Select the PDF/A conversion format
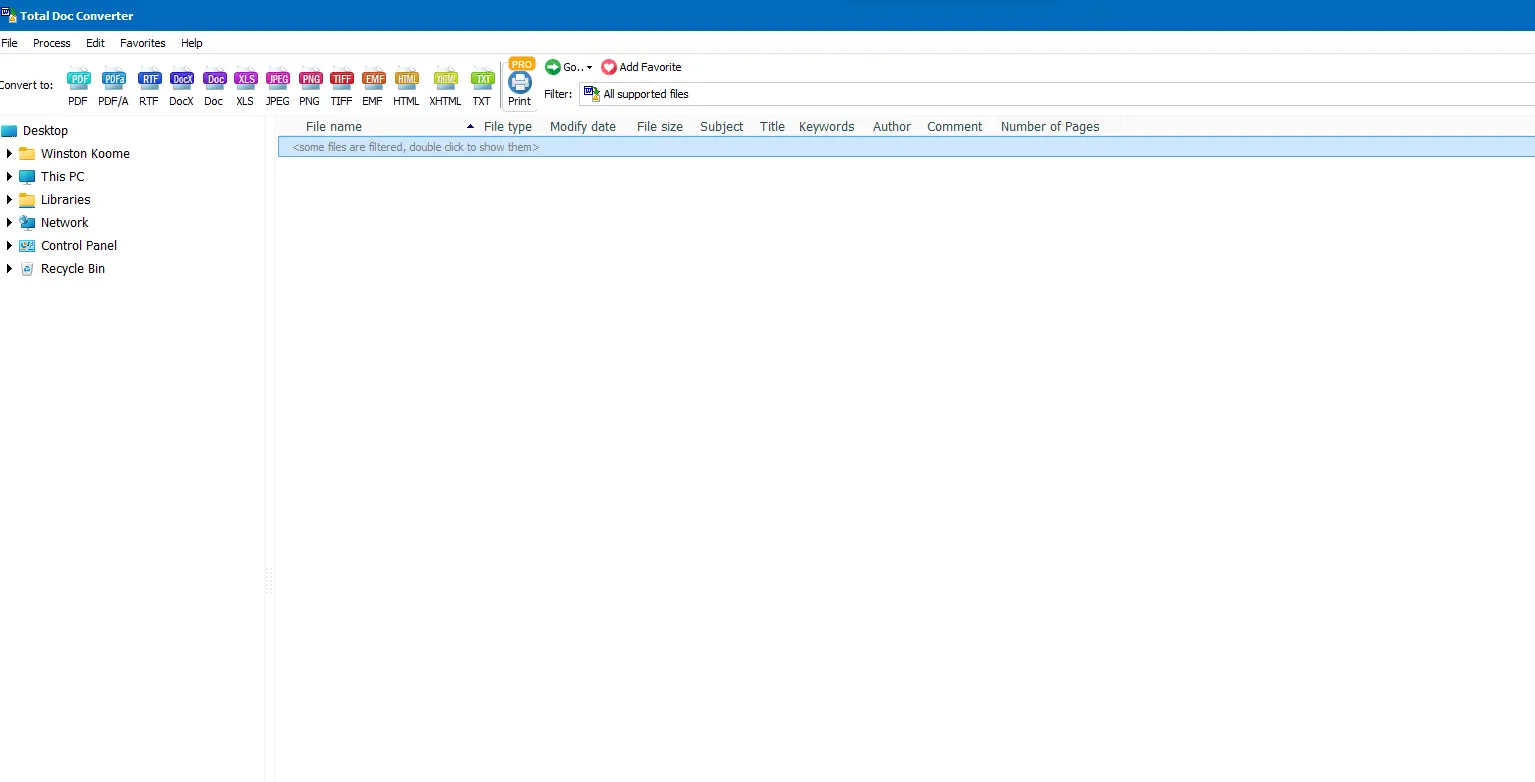The image size is (1535, 782). [x=113, y=84]
